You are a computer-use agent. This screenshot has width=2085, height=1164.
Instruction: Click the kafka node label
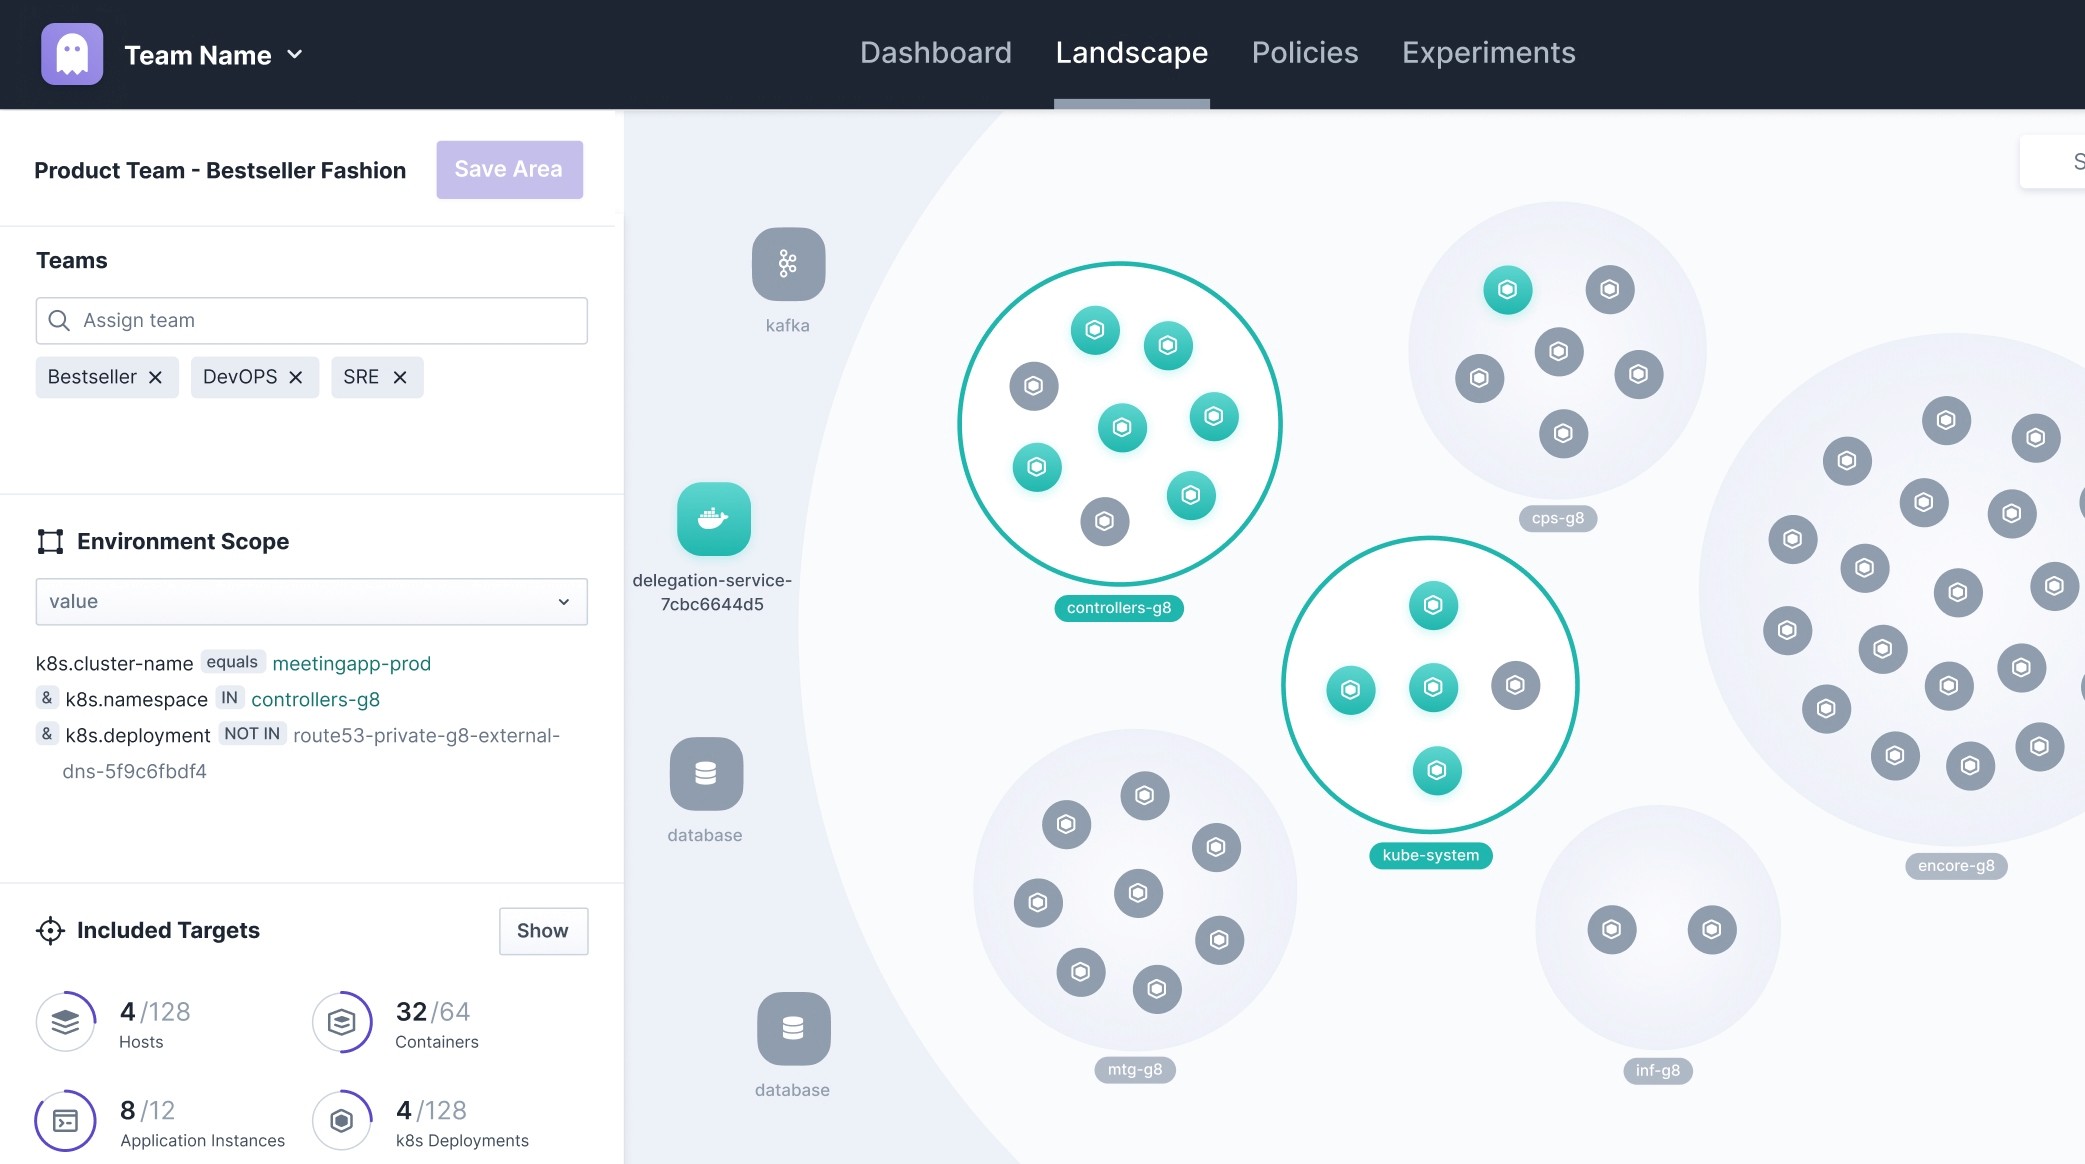point(788,325)
